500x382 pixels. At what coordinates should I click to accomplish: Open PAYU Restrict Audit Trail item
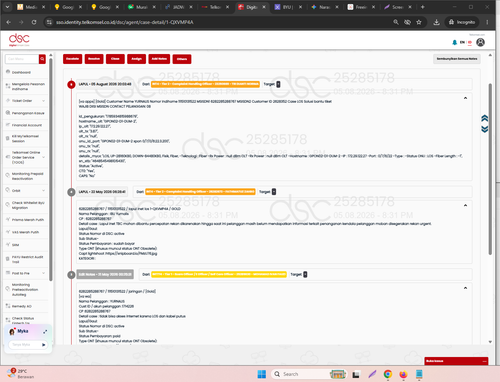25,259
